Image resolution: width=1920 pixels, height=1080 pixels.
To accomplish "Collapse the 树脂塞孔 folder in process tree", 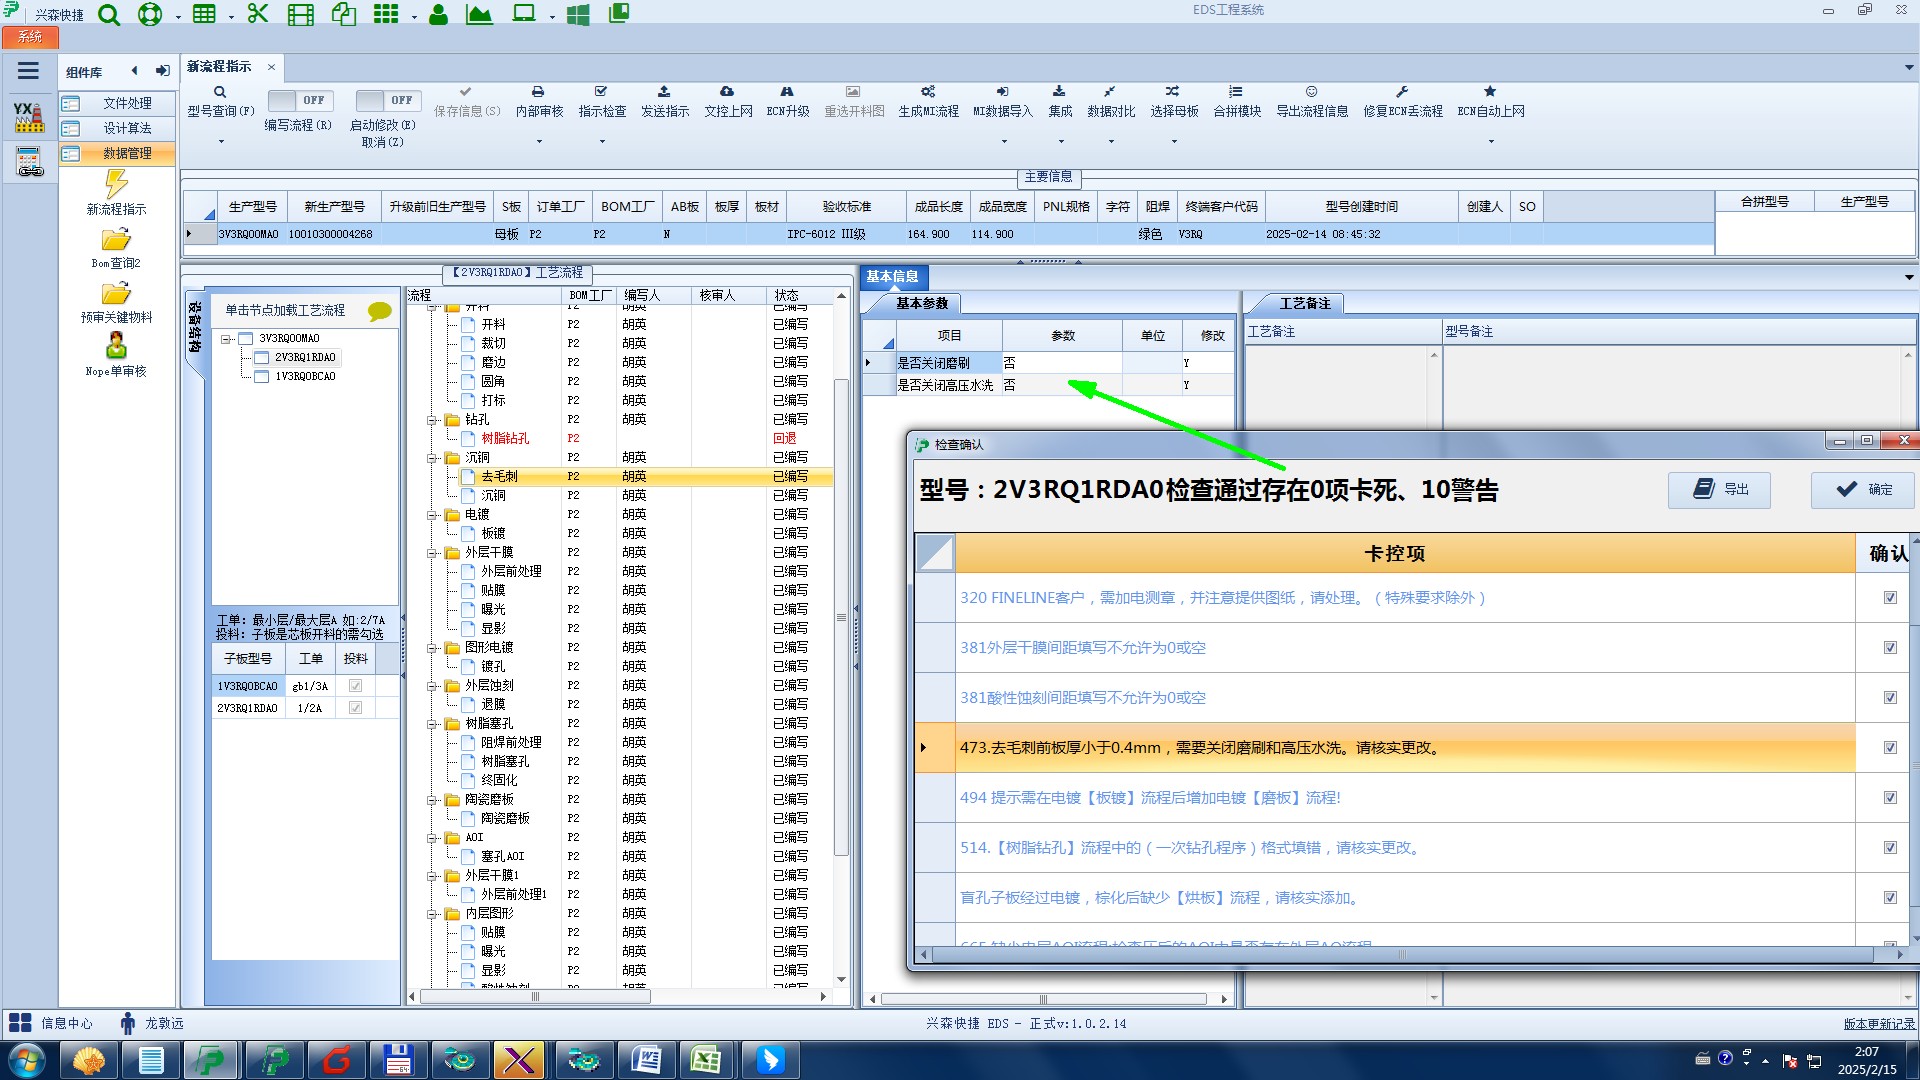I will (x=433, y=723).
